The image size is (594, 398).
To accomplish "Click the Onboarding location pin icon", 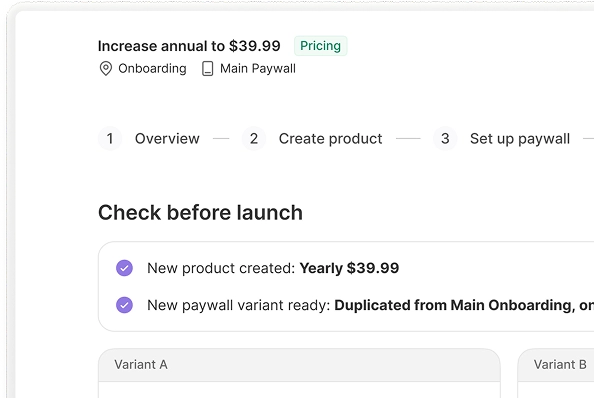I will [106, 69].
